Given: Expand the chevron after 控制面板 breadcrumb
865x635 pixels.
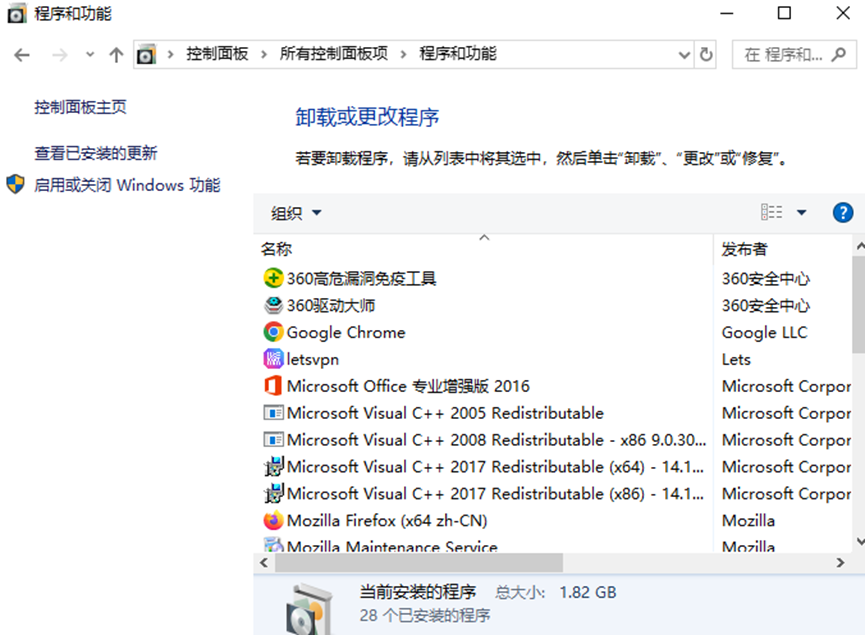Looking at the screenshot, I should pyautogui.click(x=264, y=54).
